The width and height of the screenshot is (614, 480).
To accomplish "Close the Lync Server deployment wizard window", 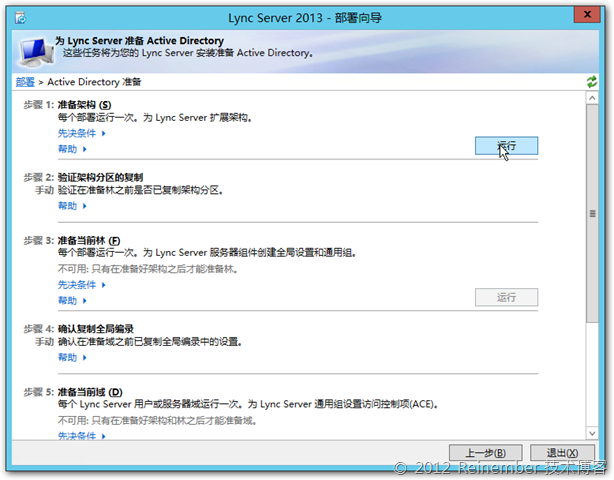I will pos(587,15).
